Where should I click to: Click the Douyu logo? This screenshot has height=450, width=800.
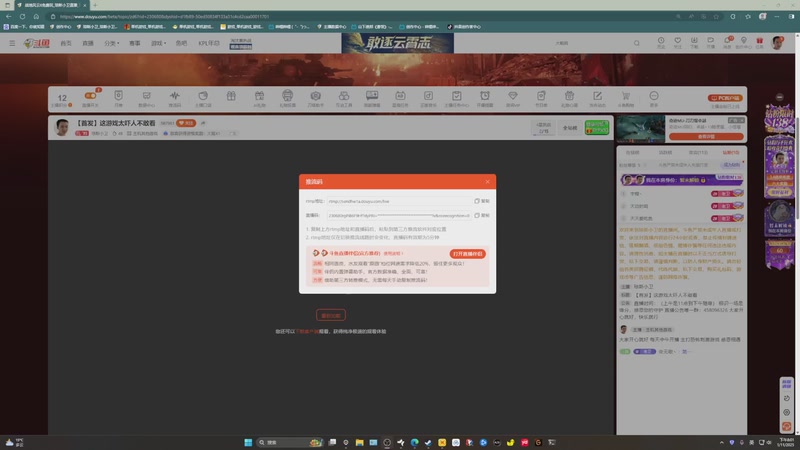[37, 43]
